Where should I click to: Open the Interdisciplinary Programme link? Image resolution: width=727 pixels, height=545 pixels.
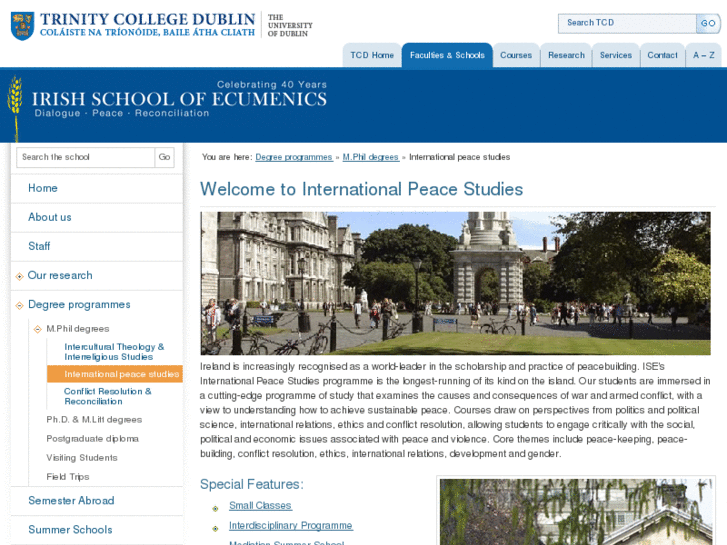(x=291, y=526)
